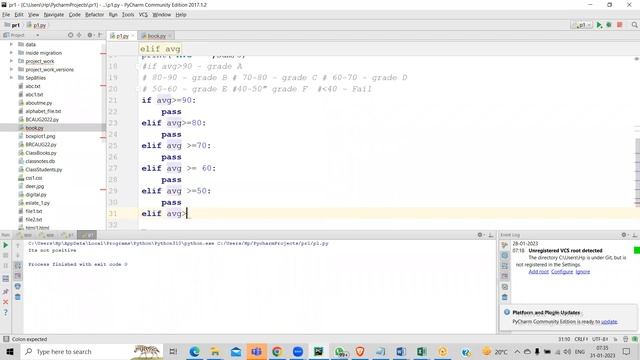Open help question mark in Run panel
This screenshot has width=640, height=360.
click(6, 313)
